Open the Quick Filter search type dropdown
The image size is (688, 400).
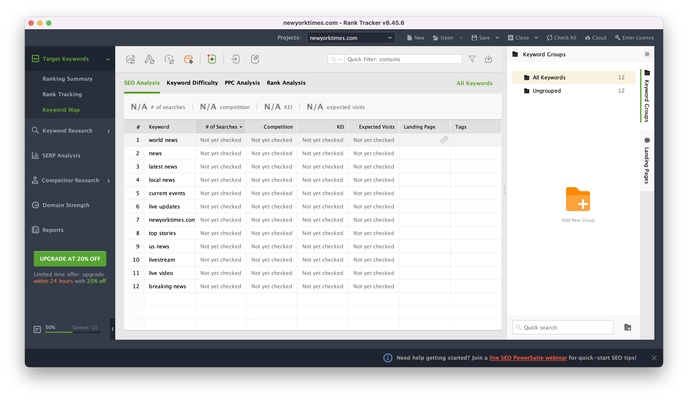[x=336, y=59]
